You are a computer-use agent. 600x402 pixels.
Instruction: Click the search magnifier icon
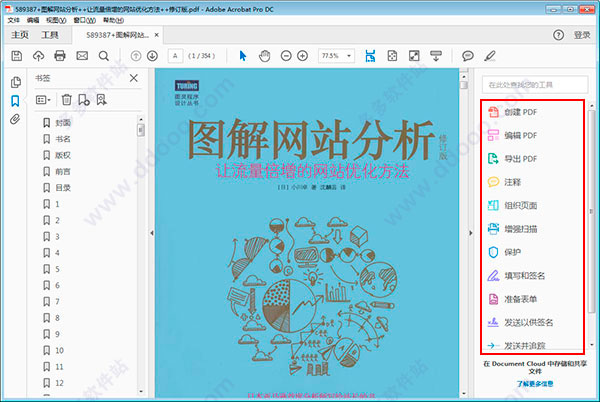tap(104, 56)
